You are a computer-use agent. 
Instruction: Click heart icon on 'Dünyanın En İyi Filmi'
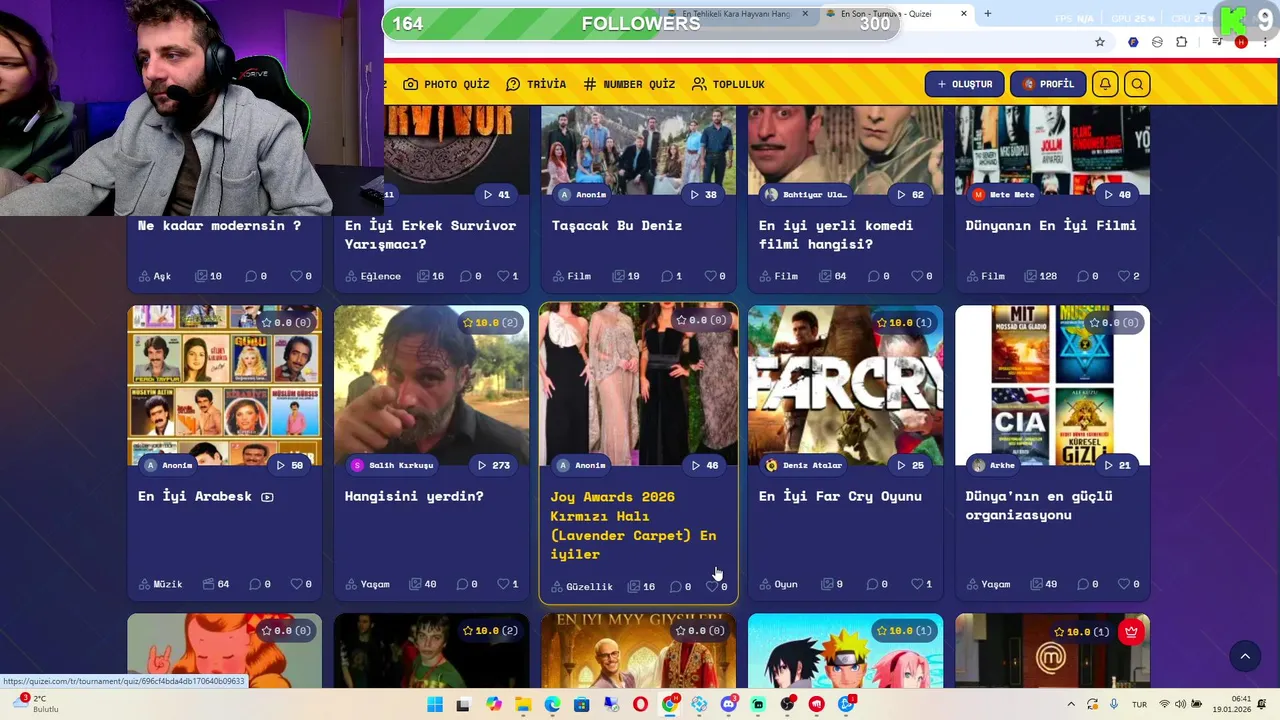click(x=1124, y=276)
